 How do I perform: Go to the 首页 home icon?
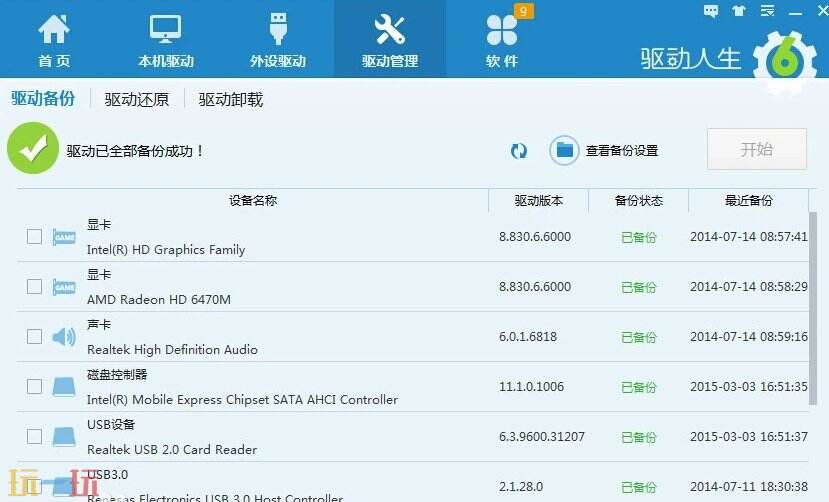54,30
